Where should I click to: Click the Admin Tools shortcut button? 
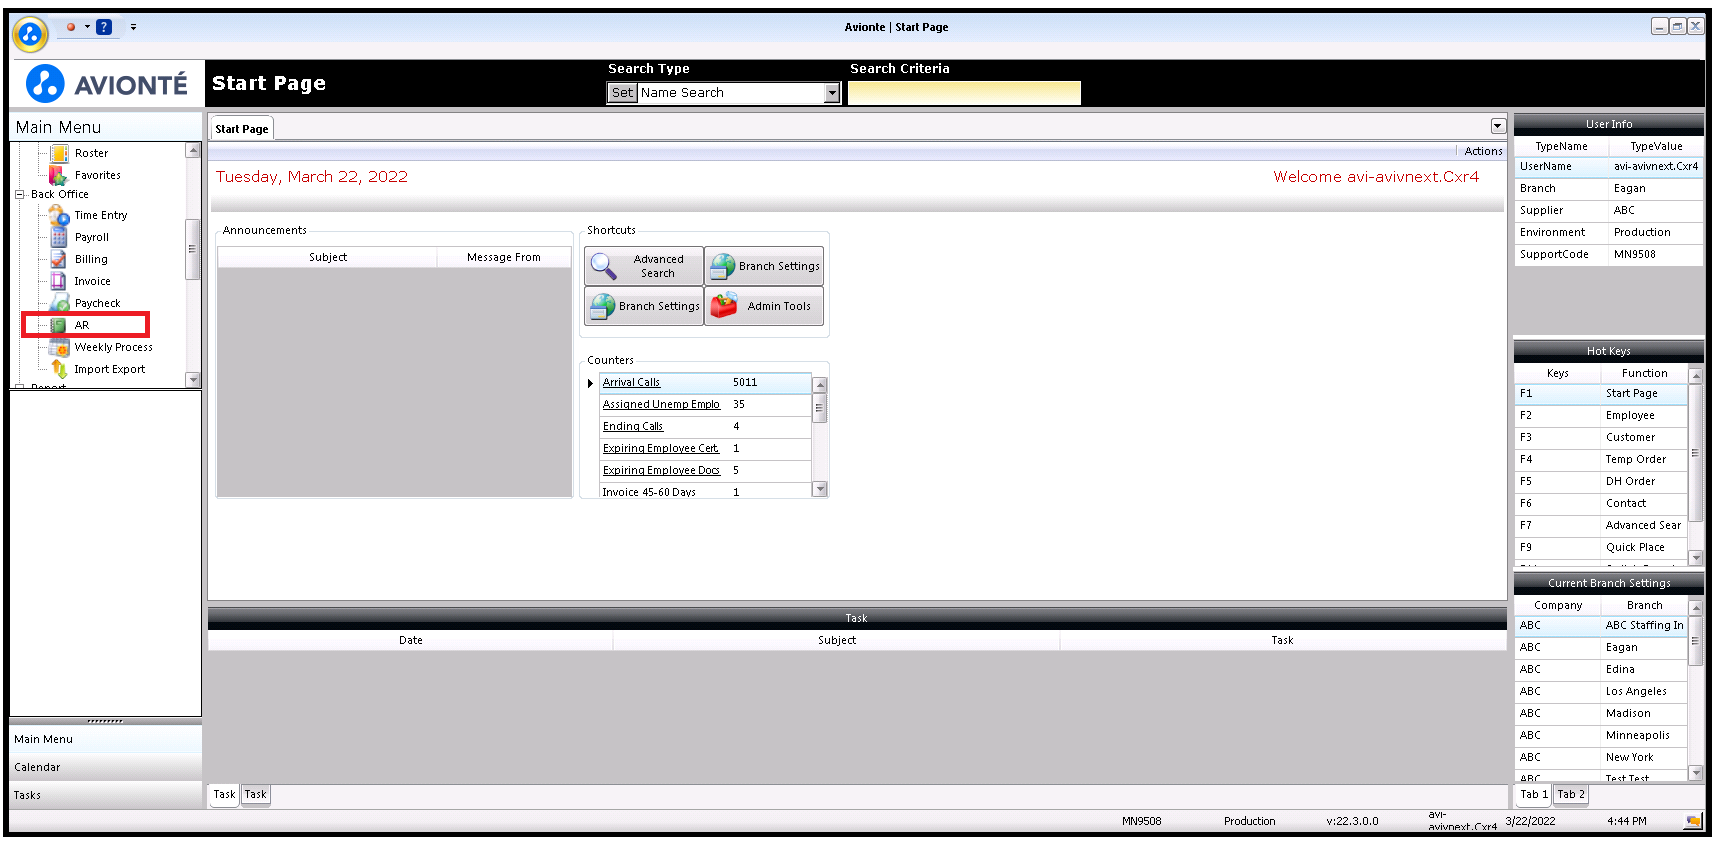click(x=764, y=306)
